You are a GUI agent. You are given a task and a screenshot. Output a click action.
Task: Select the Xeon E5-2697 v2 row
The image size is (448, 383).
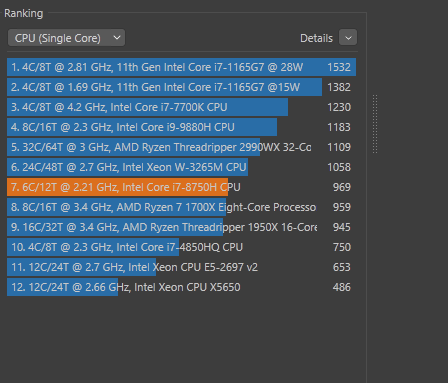click(181, 267)
